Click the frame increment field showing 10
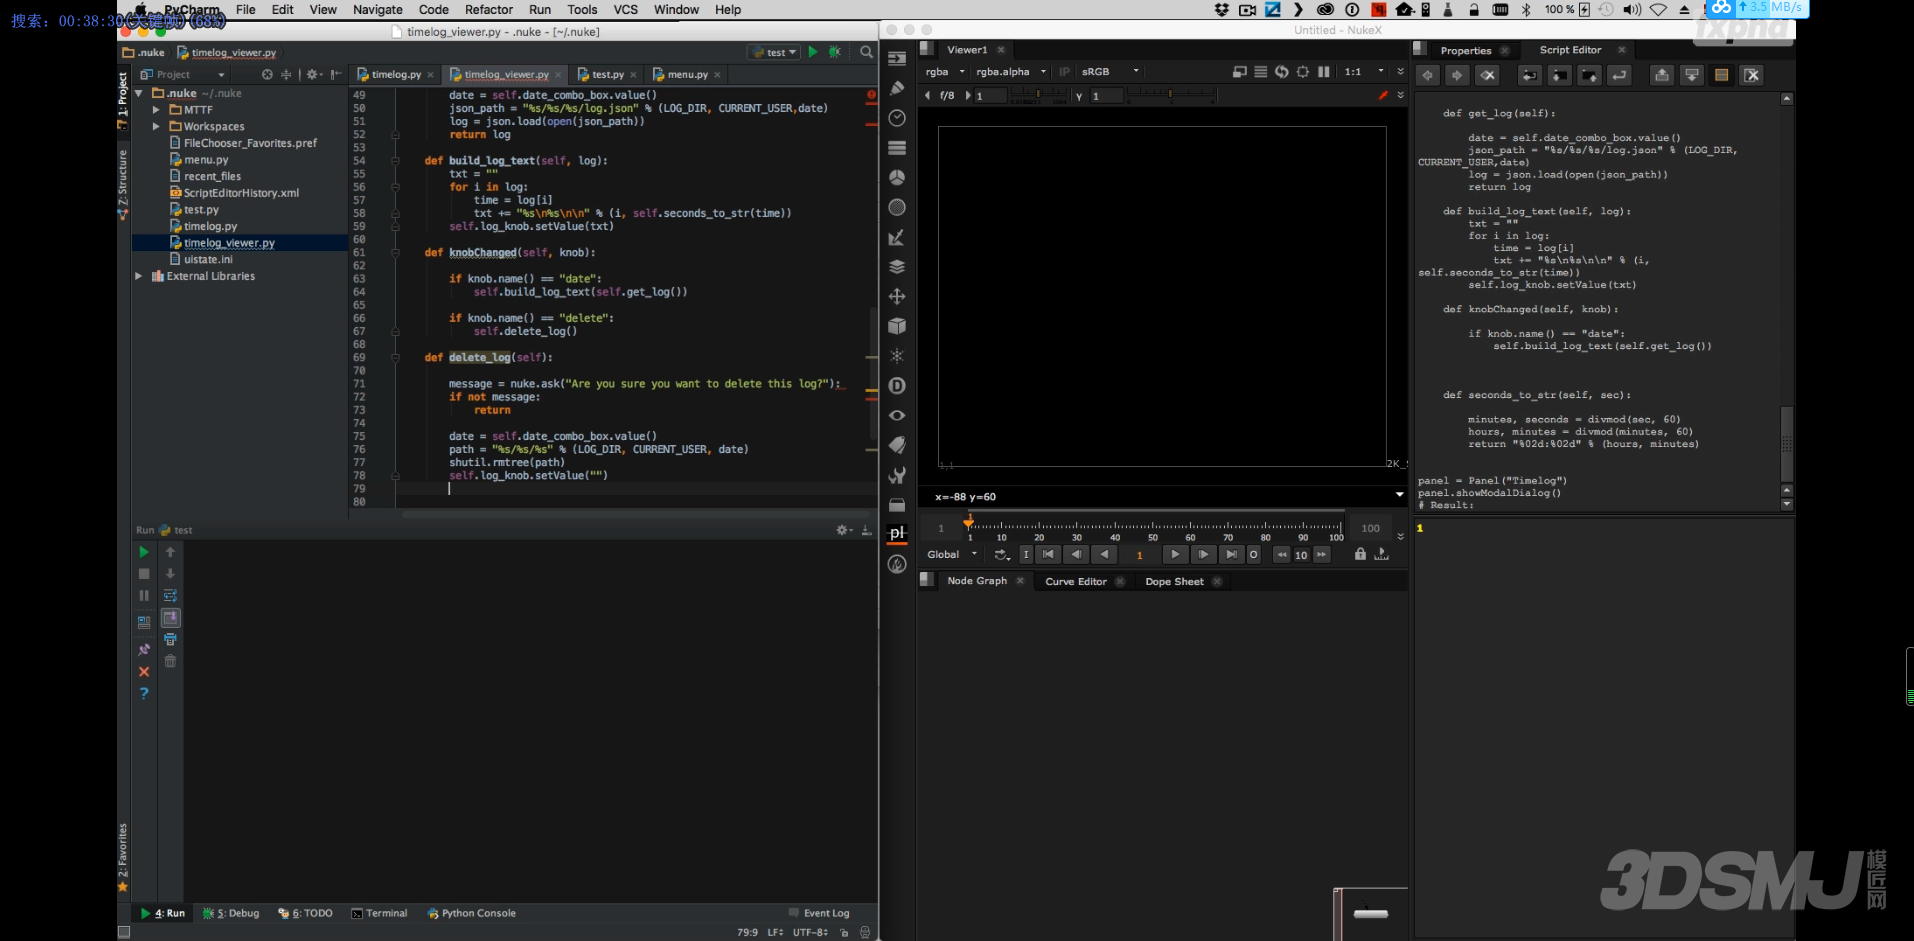This screenshot has width=1914, height=941. (x=1301, y=555)
